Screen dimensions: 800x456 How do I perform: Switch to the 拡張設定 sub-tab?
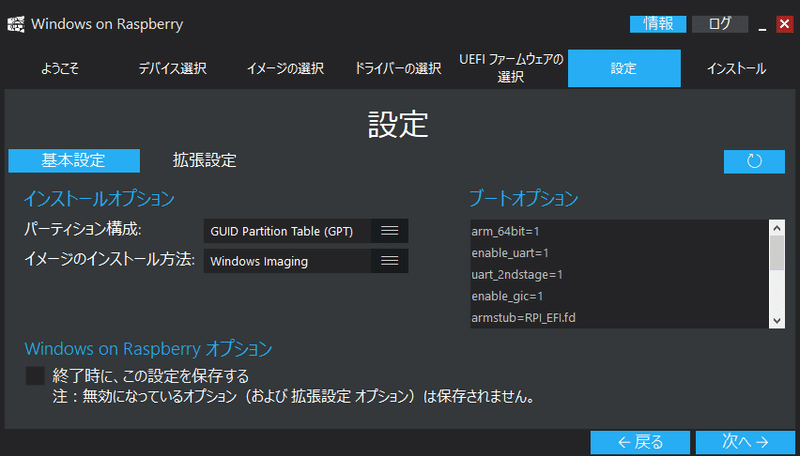tap(205, 161)
